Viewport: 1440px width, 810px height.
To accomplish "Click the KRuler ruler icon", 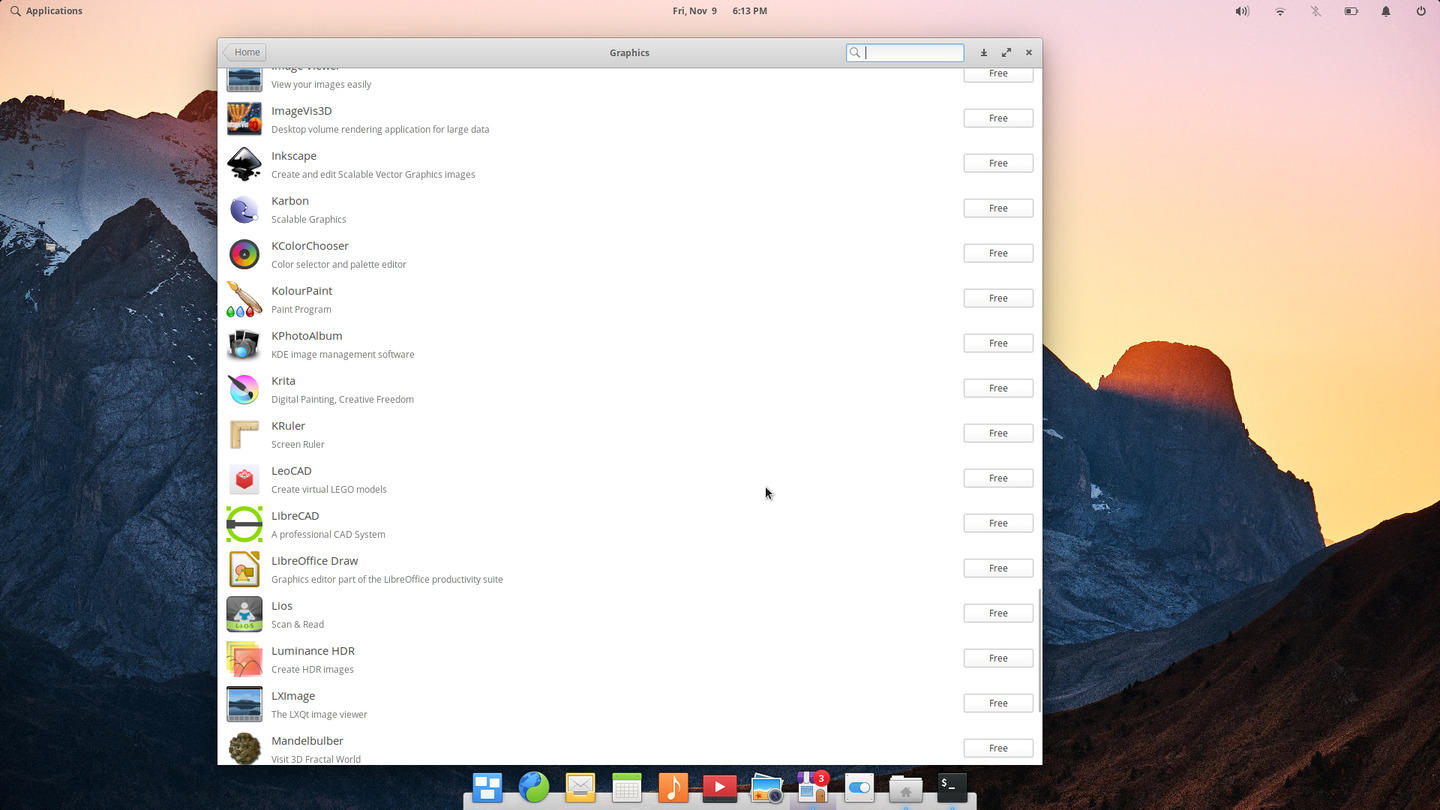I will pos(244,434).
